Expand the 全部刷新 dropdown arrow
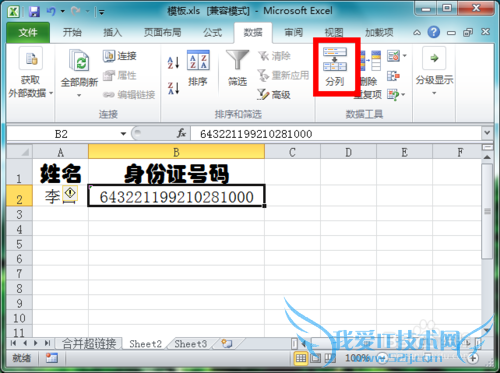500x373 pixels. [x=79, y=95]
